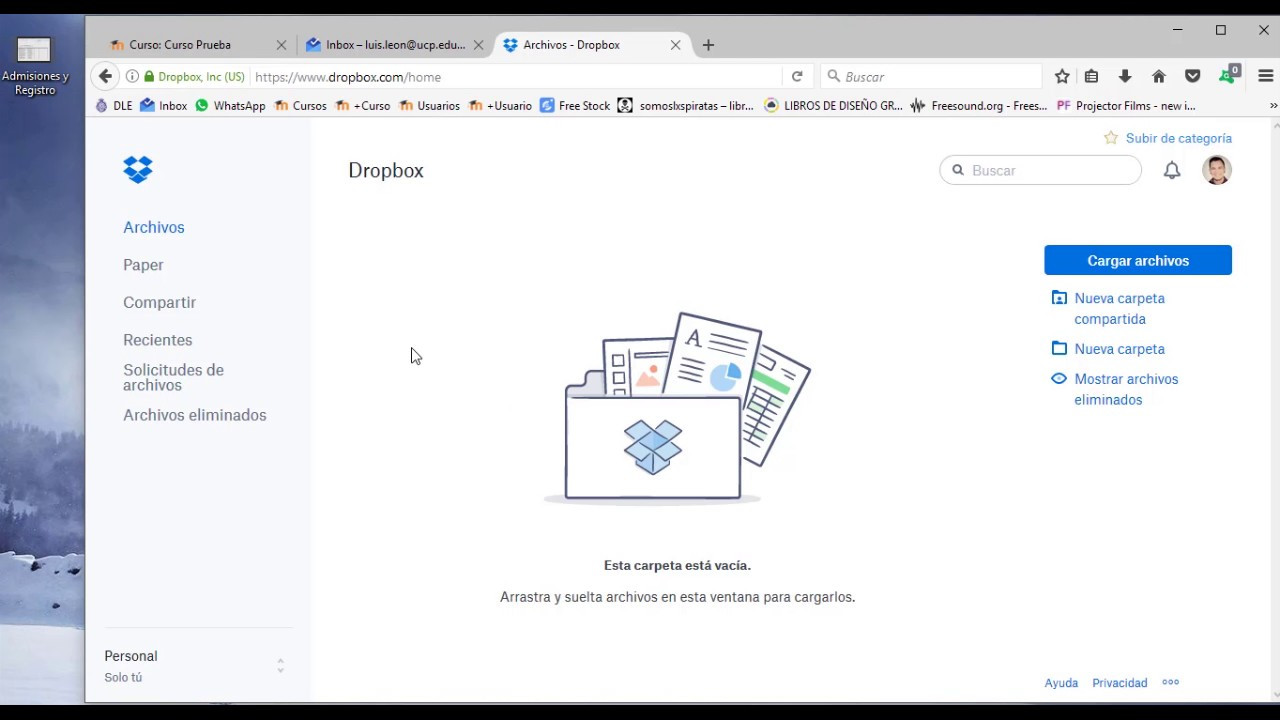Click the lock icon showing Dropbox, Inc (US)
Screen dimensions: 1280x720
(149, 76)
